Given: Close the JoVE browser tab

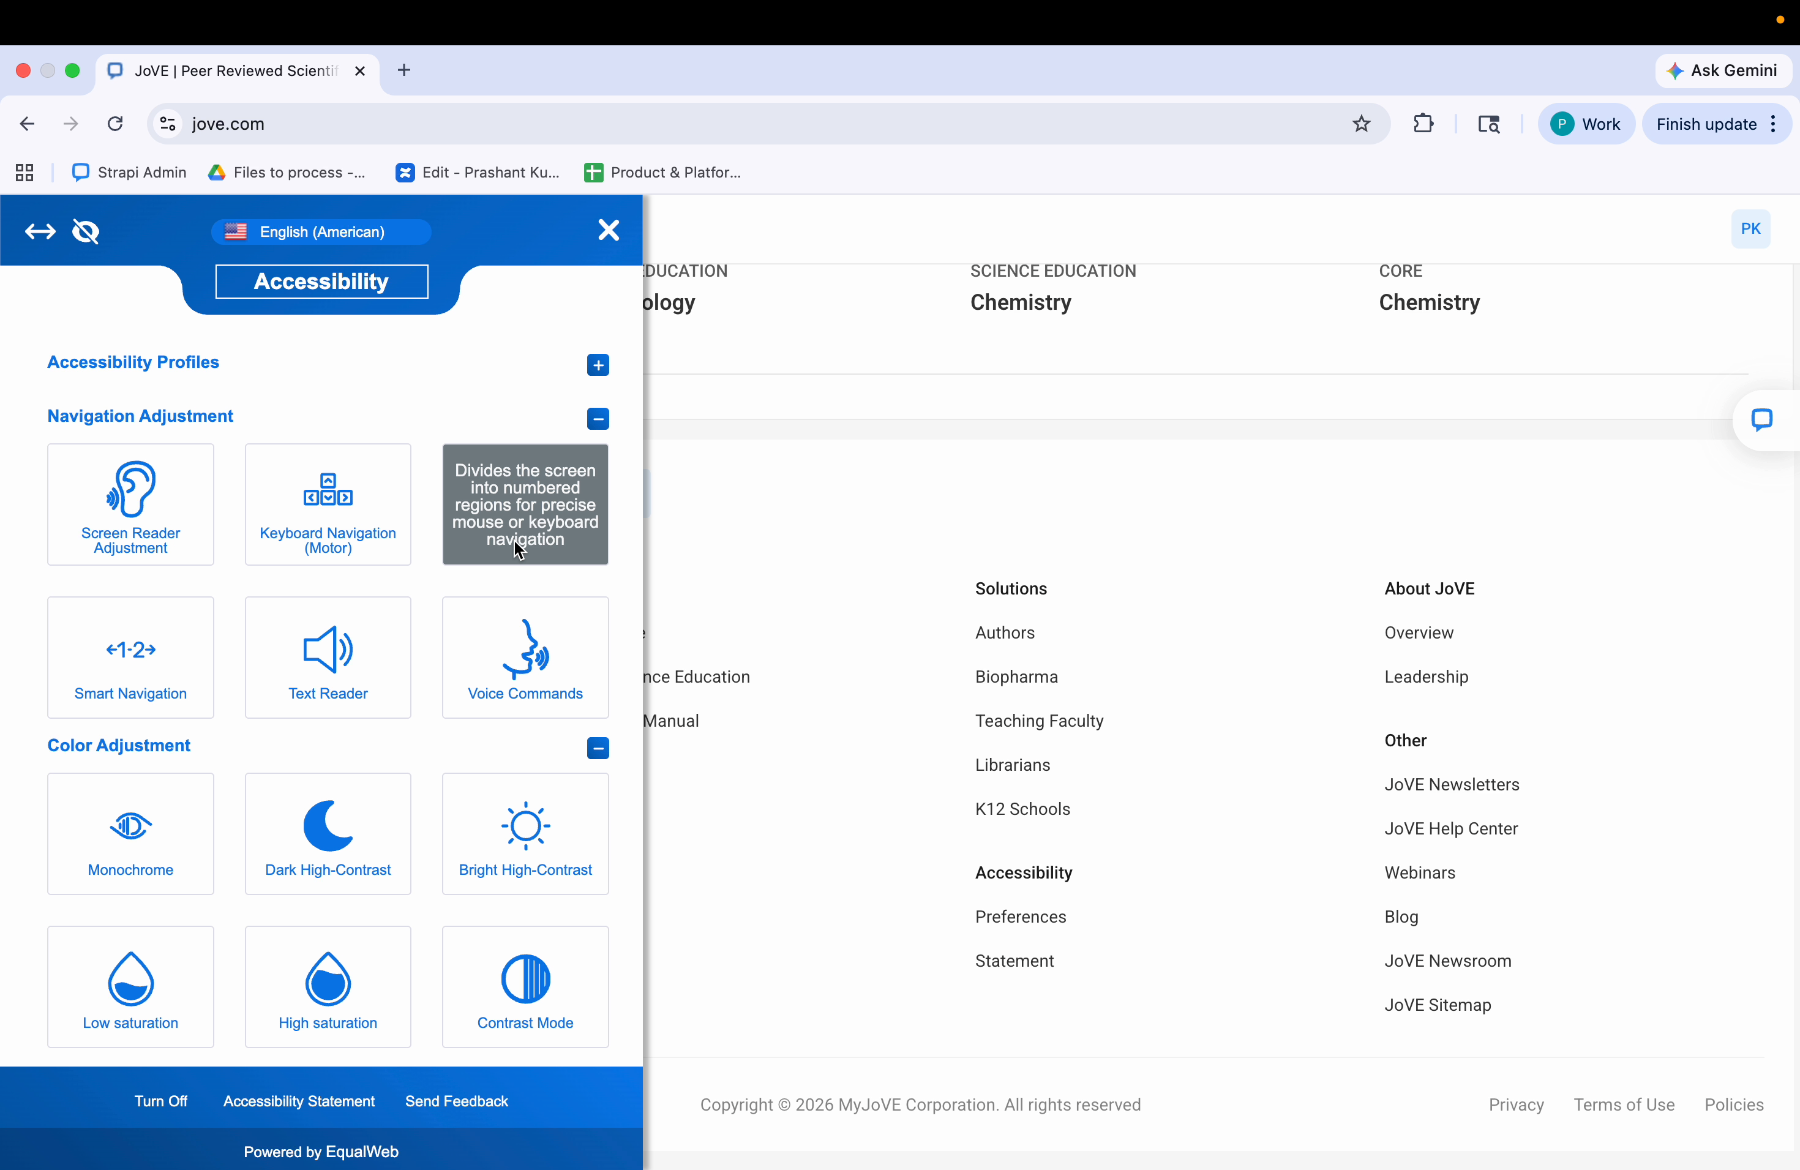Looking at the screenshot, I should click(360, 71).
